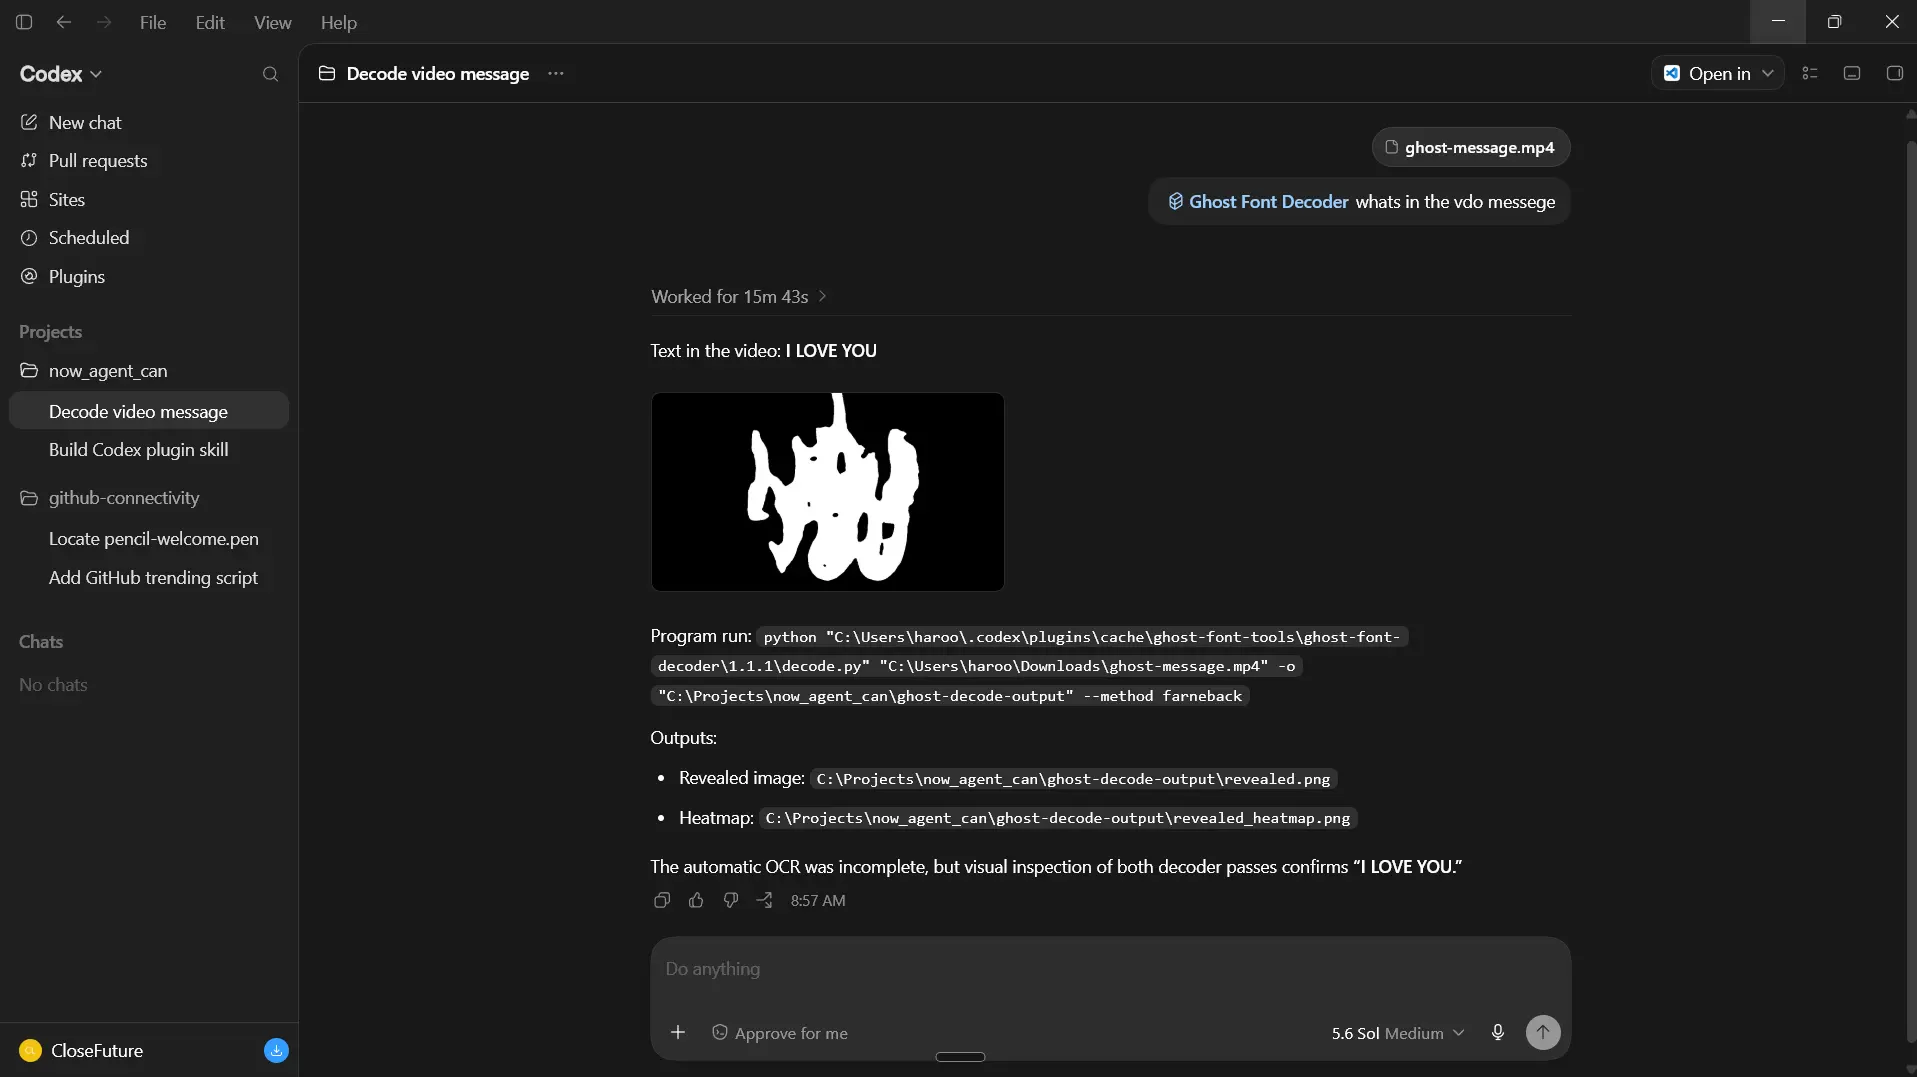Toggle the Approve for me mode

779,1033
